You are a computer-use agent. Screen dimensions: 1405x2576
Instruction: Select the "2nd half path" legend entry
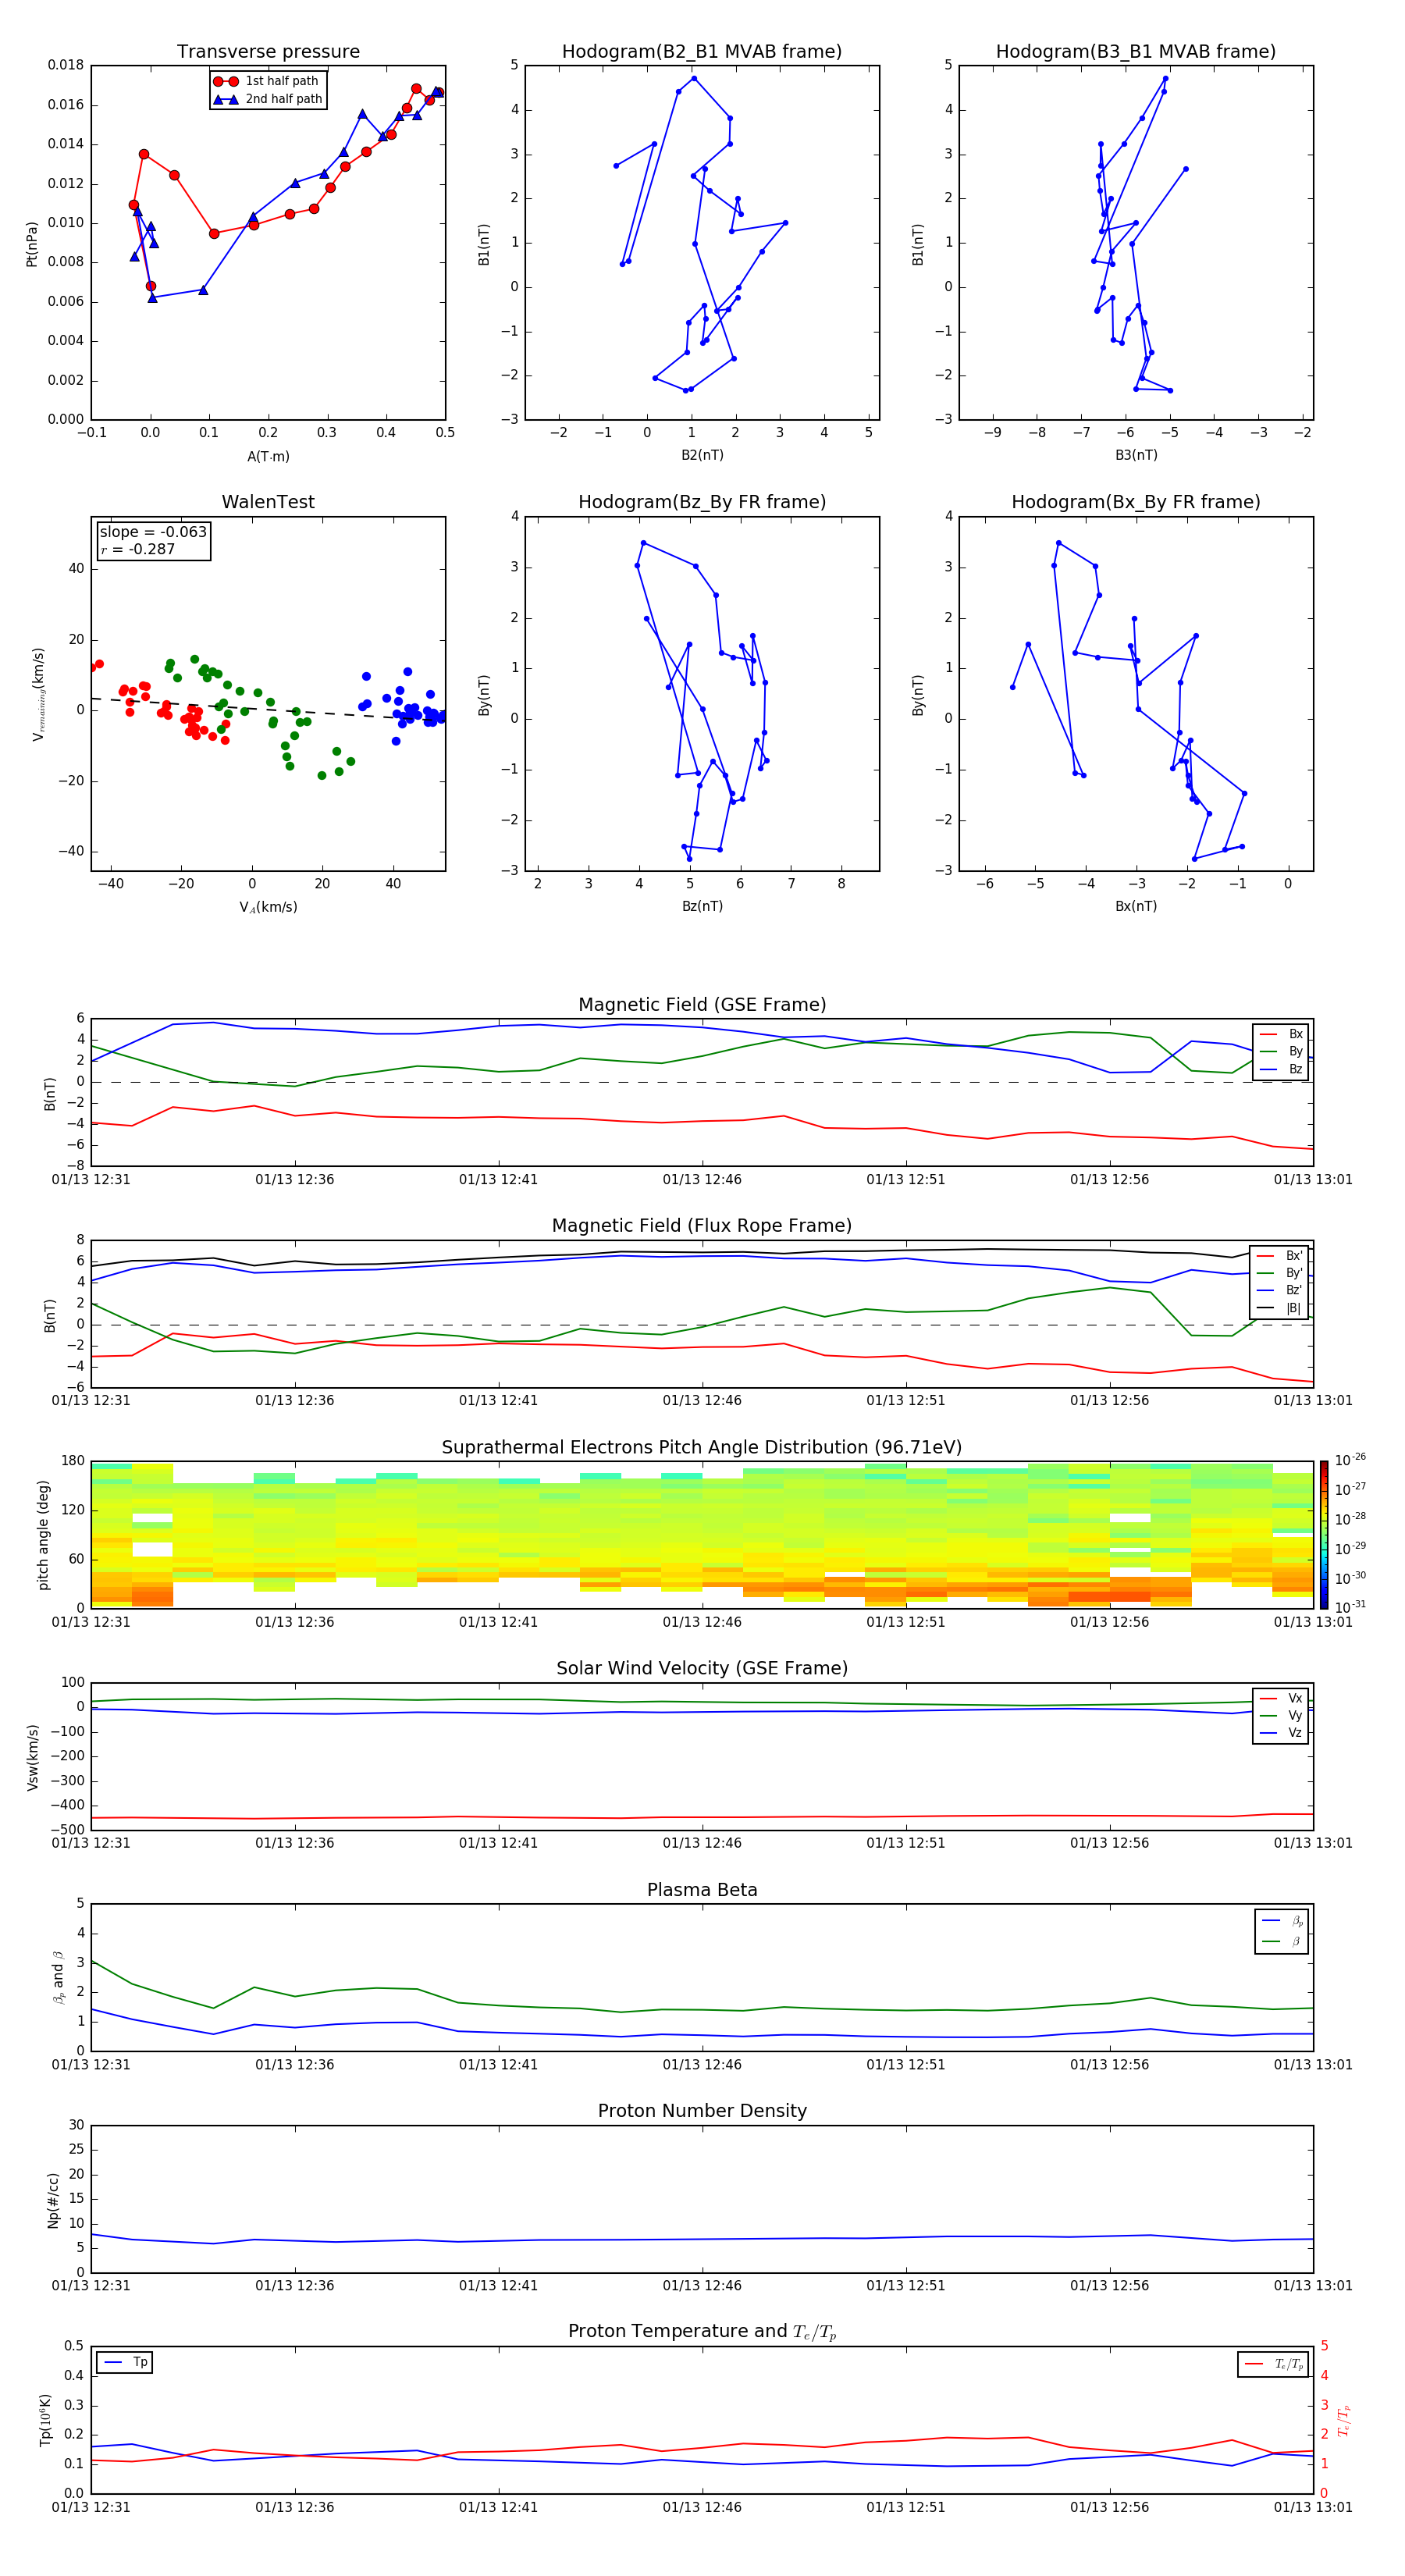268,99
